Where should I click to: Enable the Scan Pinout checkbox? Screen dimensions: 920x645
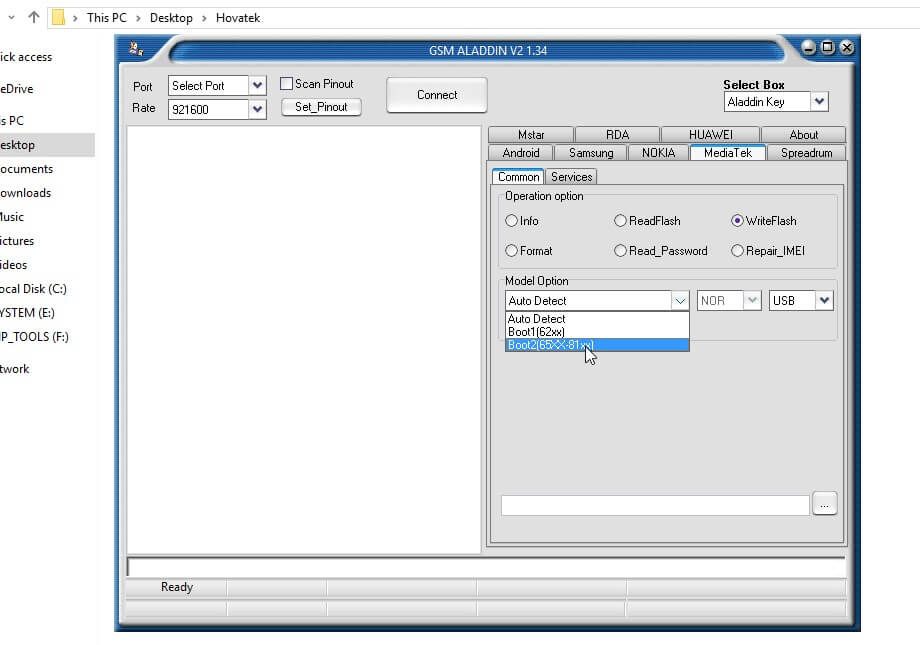coord(286,84)
